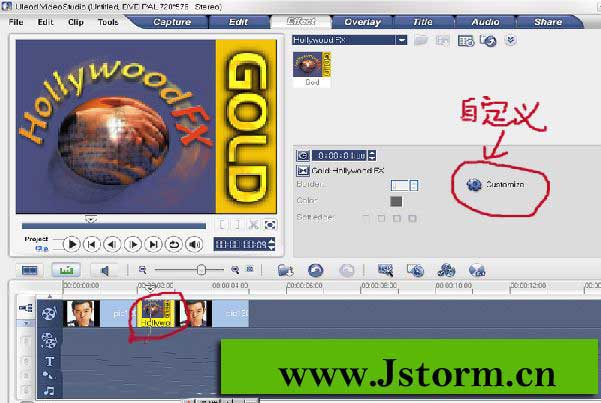Switch preview mode to Clip
Viewport: 601px width, 403px height.
(42, 248)
